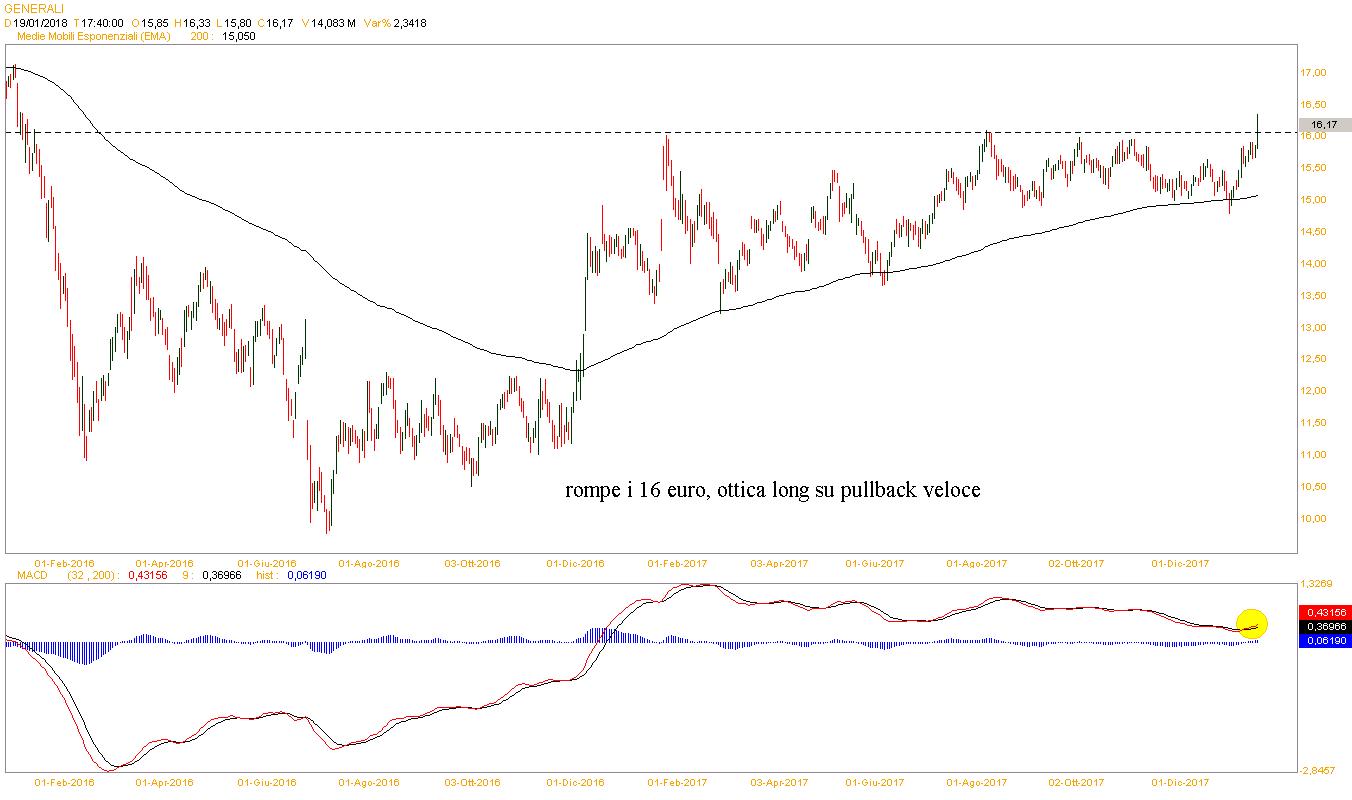Image resolution: width=1352 pixels, height=800 pixels.
Task: Click the EMA 200 period value 15,050
Action: (239, 36)
